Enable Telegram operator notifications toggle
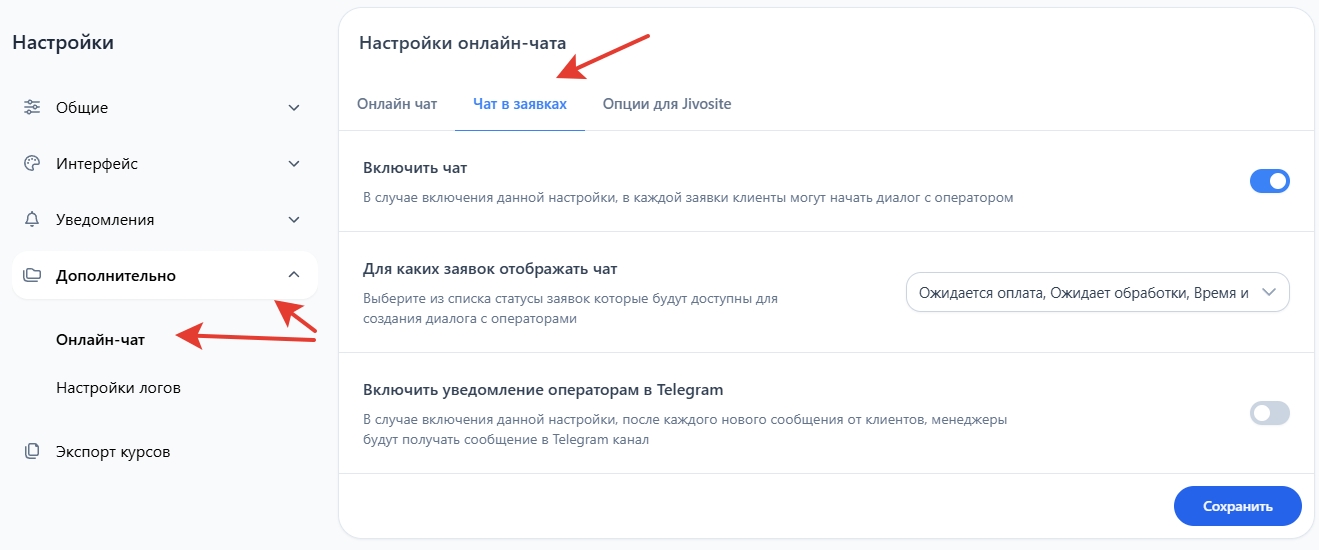Image resolution: width=1319 pixels, height=550 pixels. point(1269,413)
